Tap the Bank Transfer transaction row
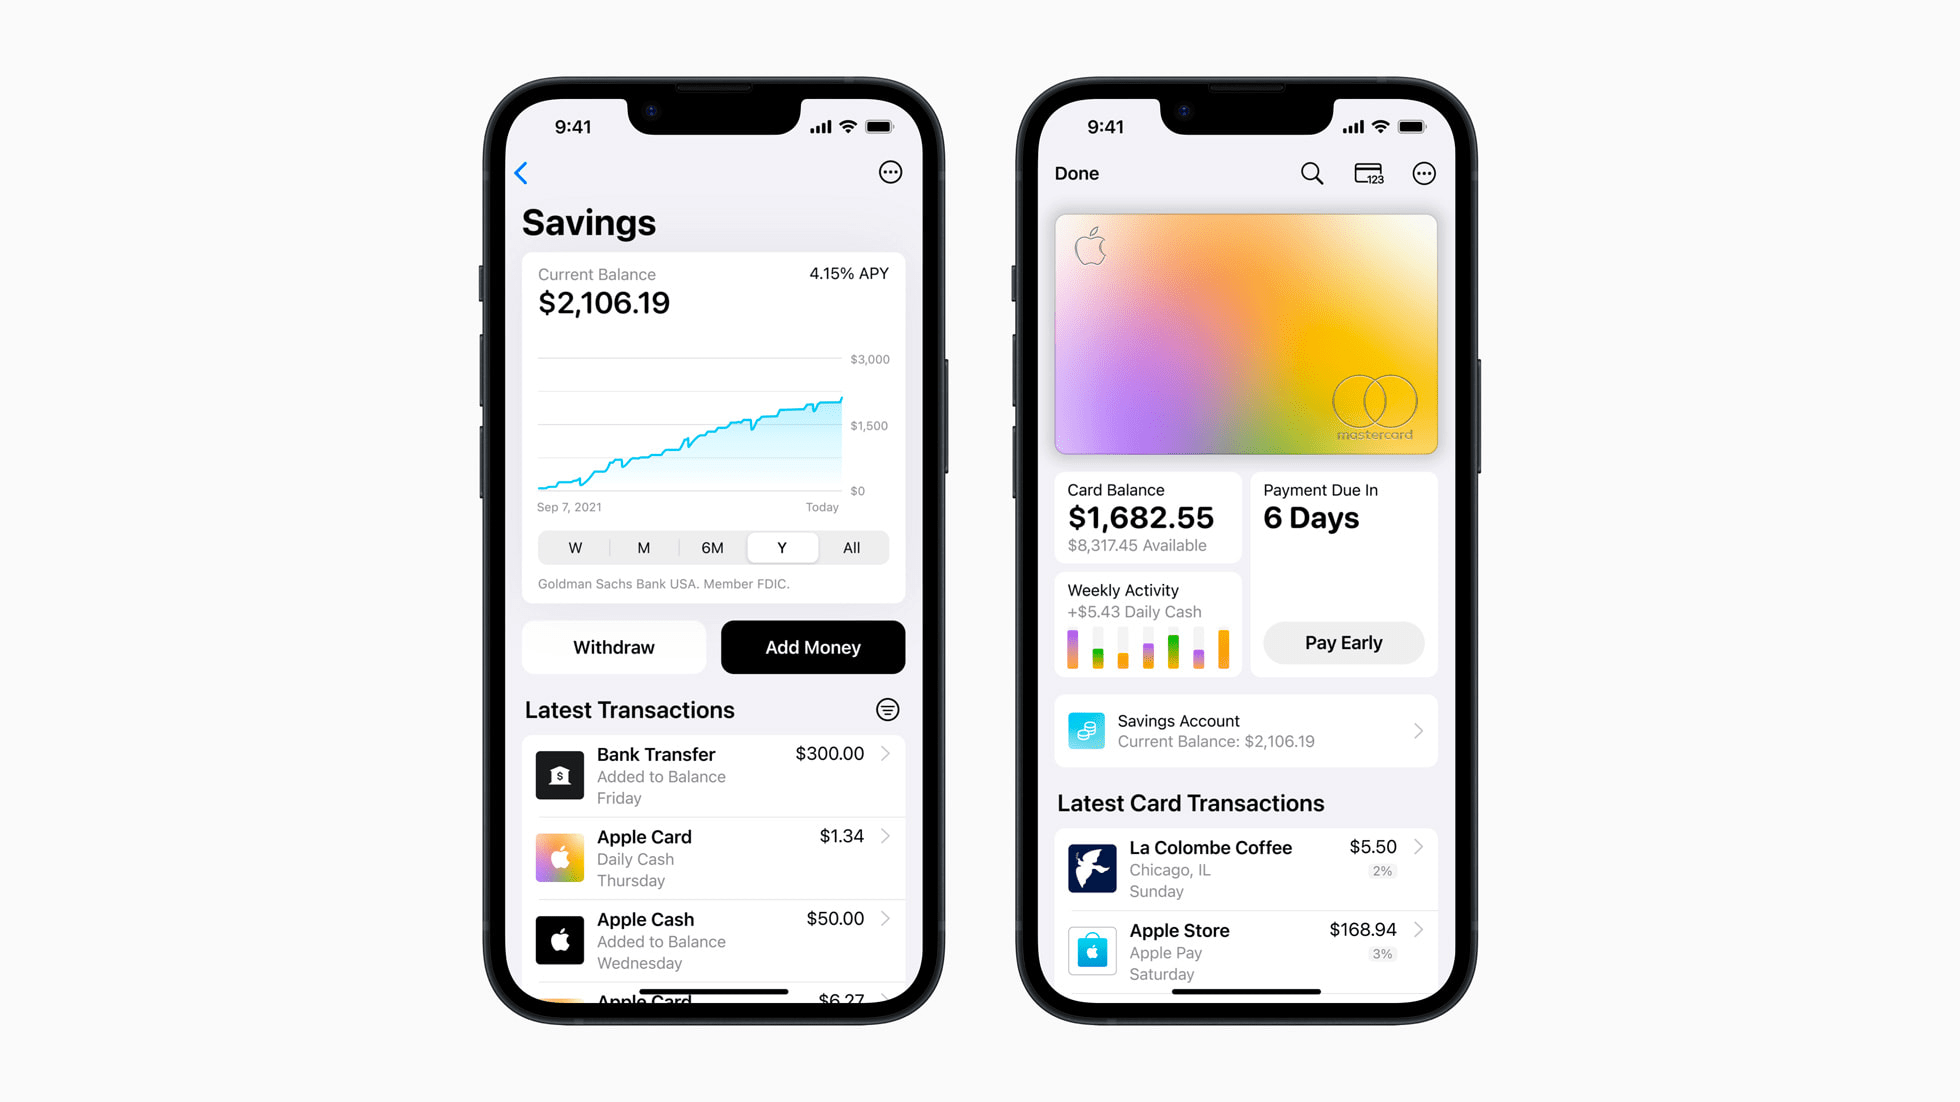The width and height of the screenshot is (1960, 1102). tap(713, 774)
